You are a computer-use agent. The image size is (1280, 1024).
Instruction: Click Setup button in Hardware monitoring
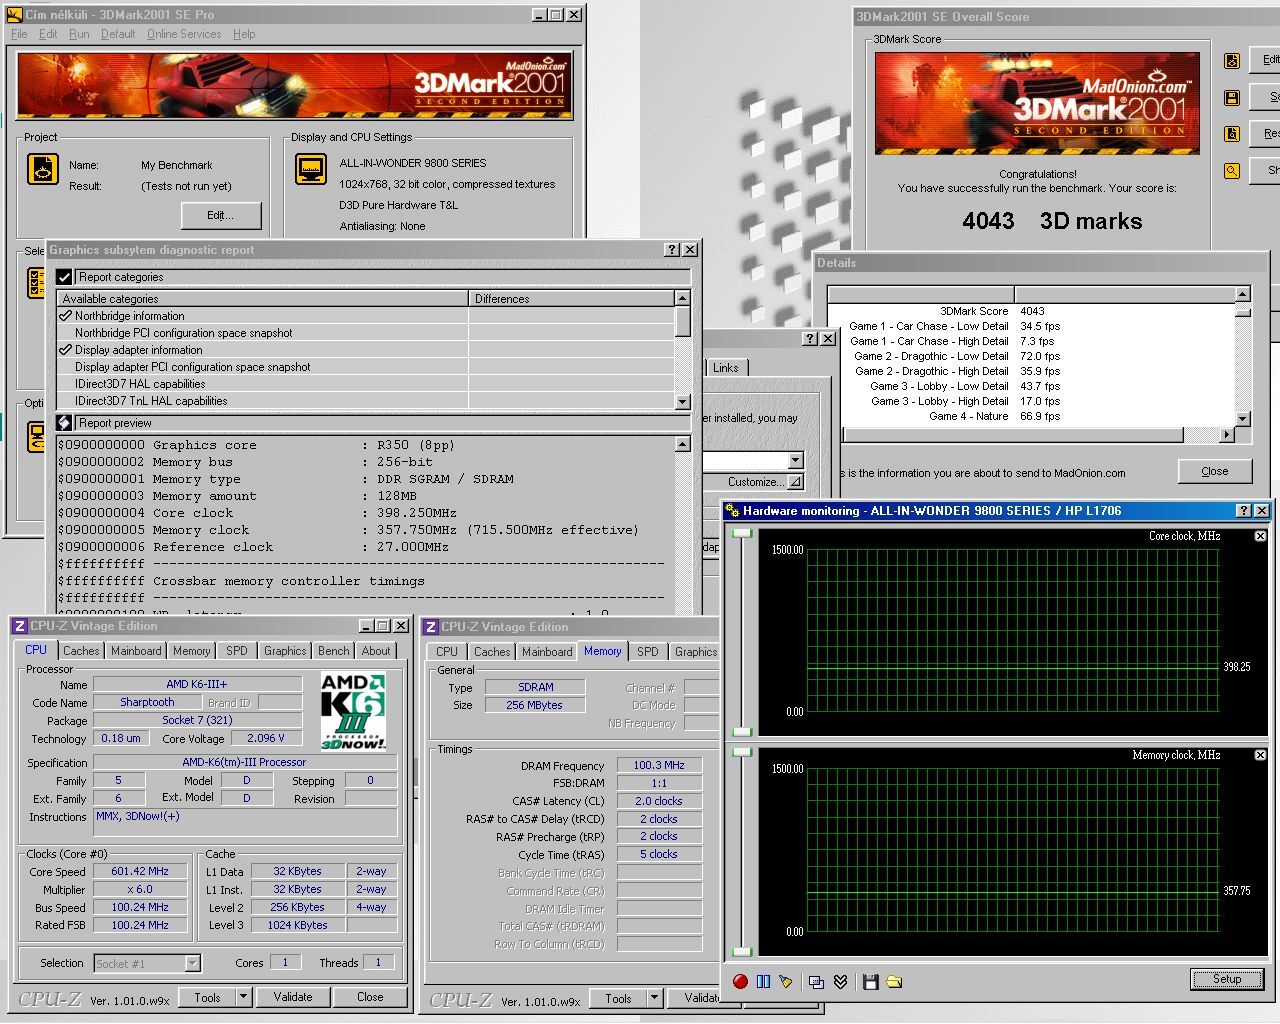(1227, 979)
